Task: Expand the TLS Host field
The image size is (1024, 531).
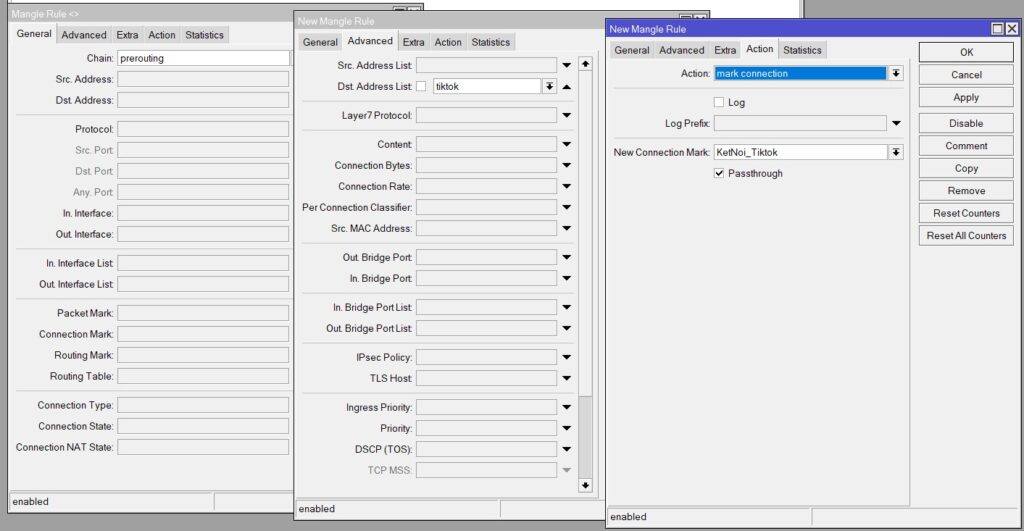Action: coord(567,378)
